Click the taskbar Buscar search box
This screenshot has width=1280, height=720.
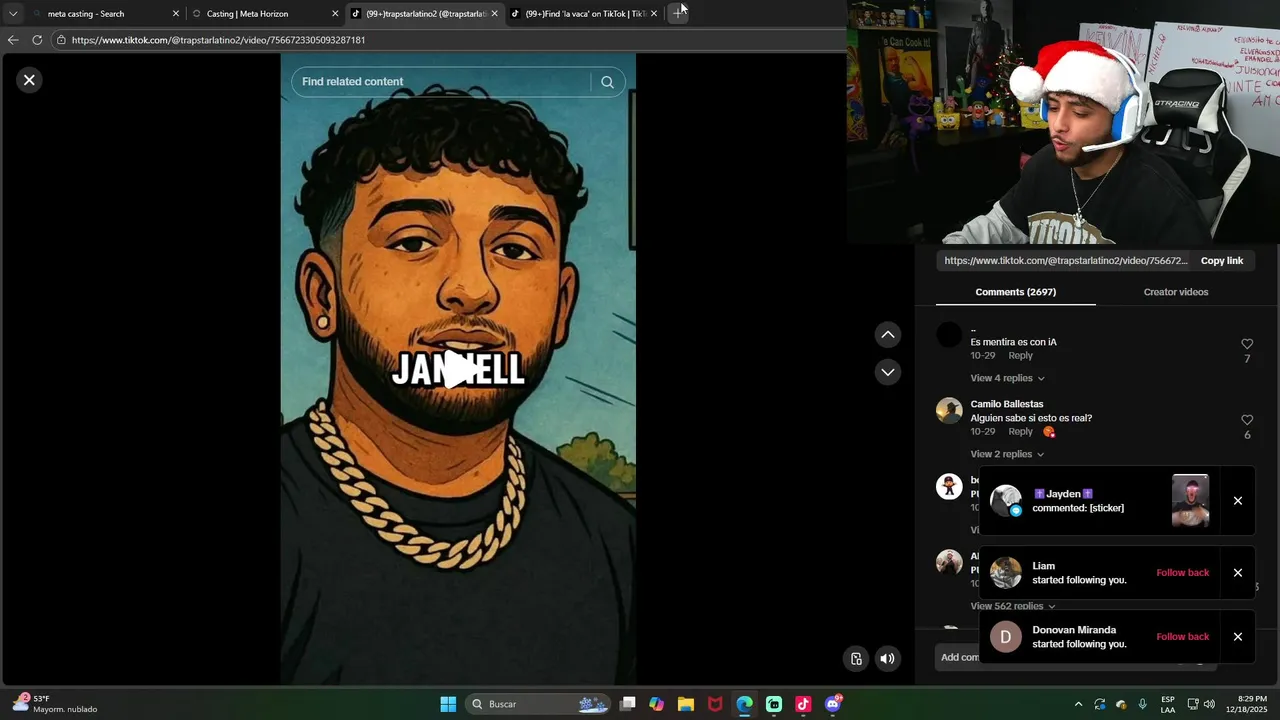[540, 704]
